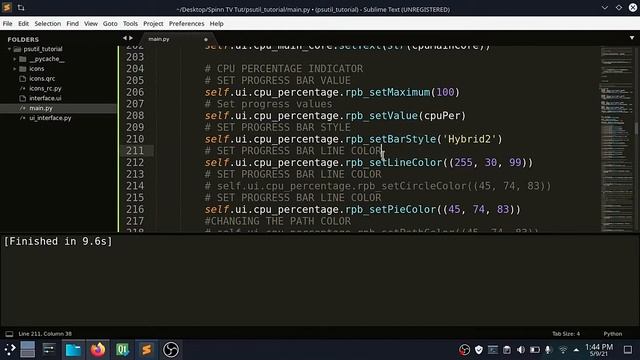The width and height of the screenshot is (640, 360).
Task: Click the icons folder icon
Action: 23,69
